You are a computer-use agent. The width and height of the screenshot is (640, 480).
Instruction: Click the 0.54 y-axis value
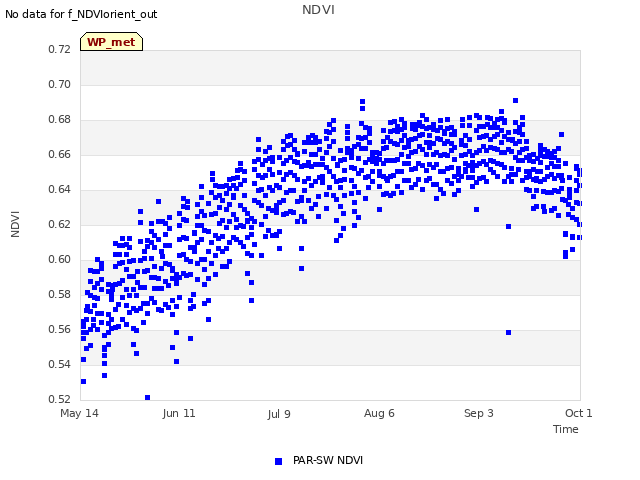(60, 364)
